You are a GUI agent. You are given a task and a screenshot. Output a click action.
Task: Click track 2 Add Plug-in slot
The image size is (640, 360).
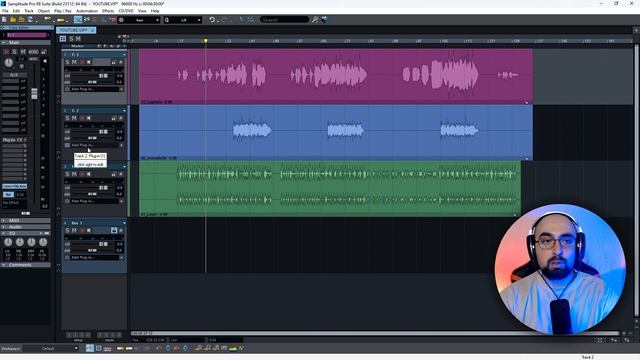(x=94, y=145)
